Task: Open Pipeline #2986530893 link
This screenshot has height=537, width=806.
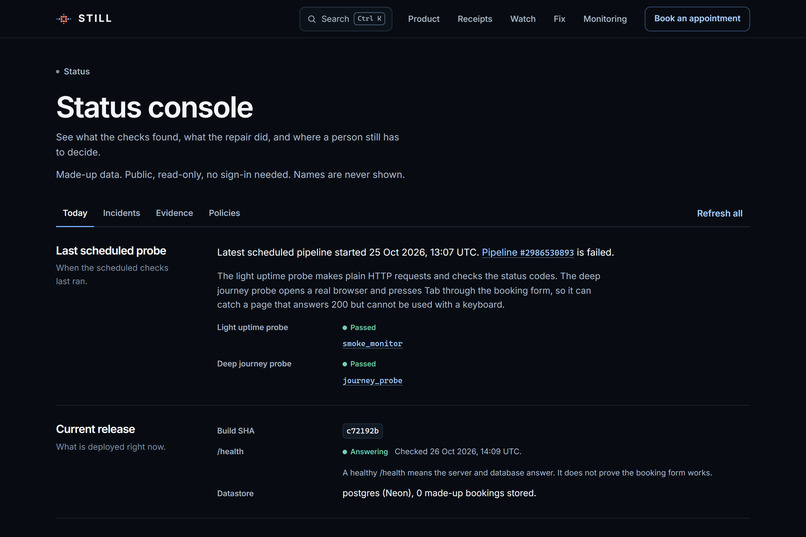Action: pyautogui.click(x=527, y=253)
